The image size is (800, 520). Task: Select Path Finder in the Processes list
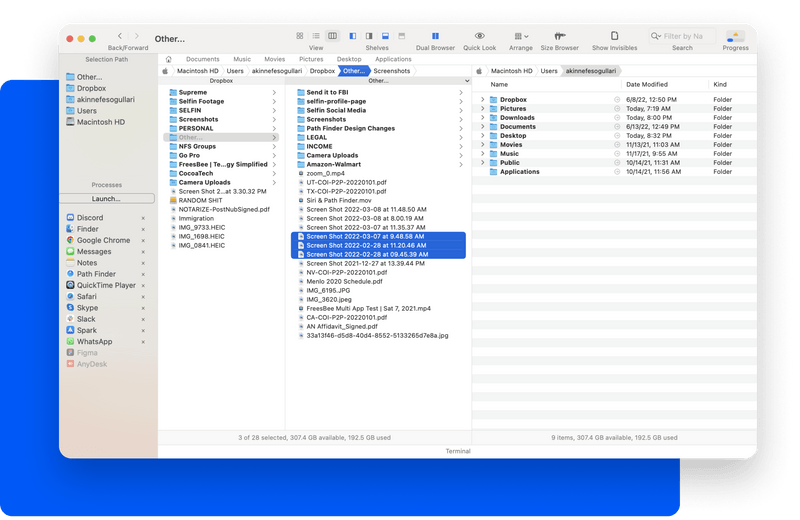click(96, 274)
